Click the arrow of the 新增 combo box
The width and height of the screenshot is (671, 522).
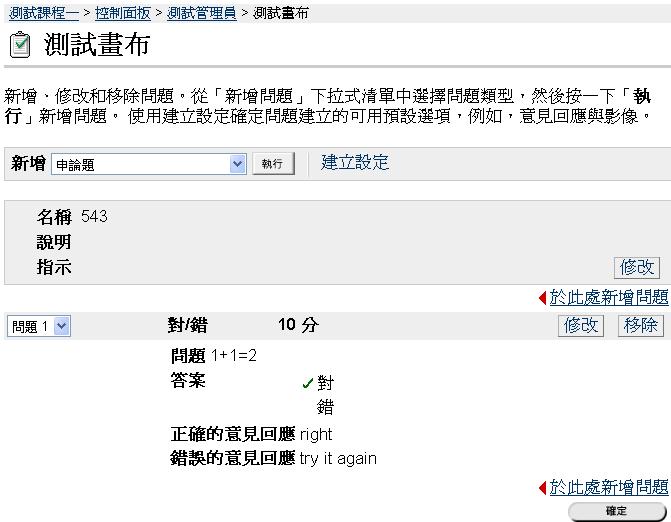point(237,165)
